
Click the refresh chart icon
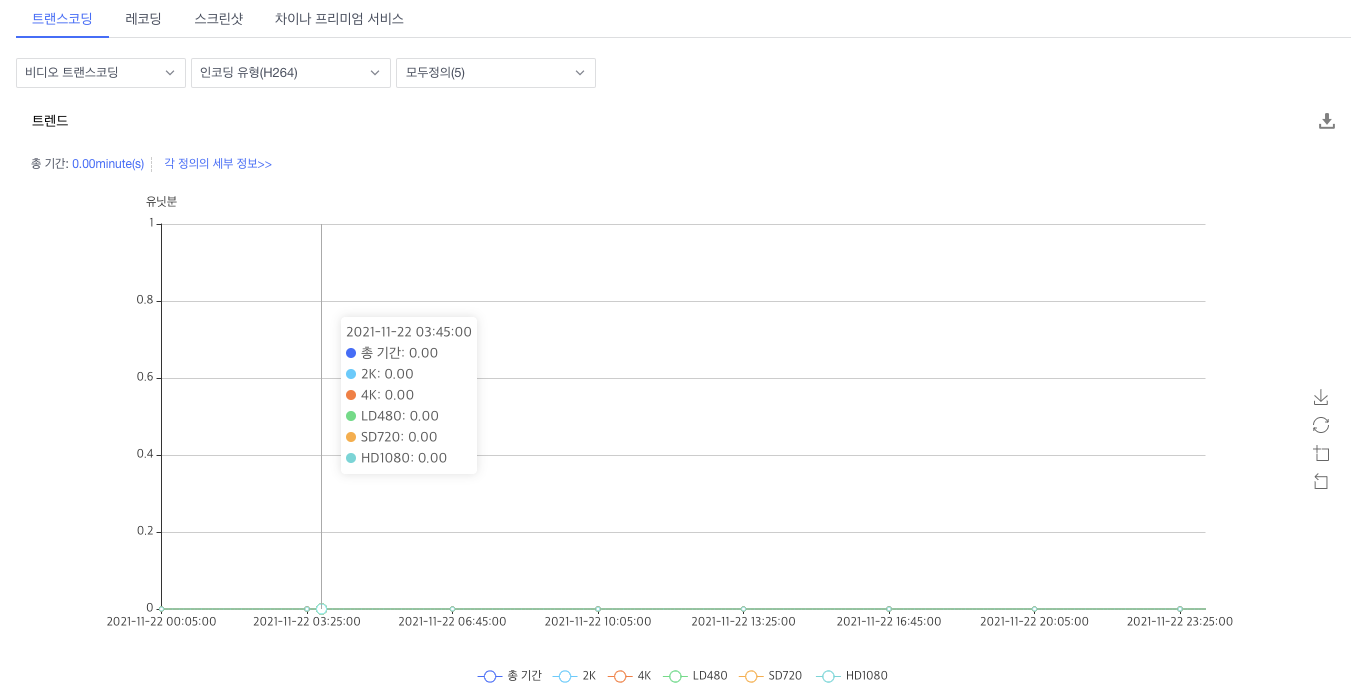coord(1321,425)
